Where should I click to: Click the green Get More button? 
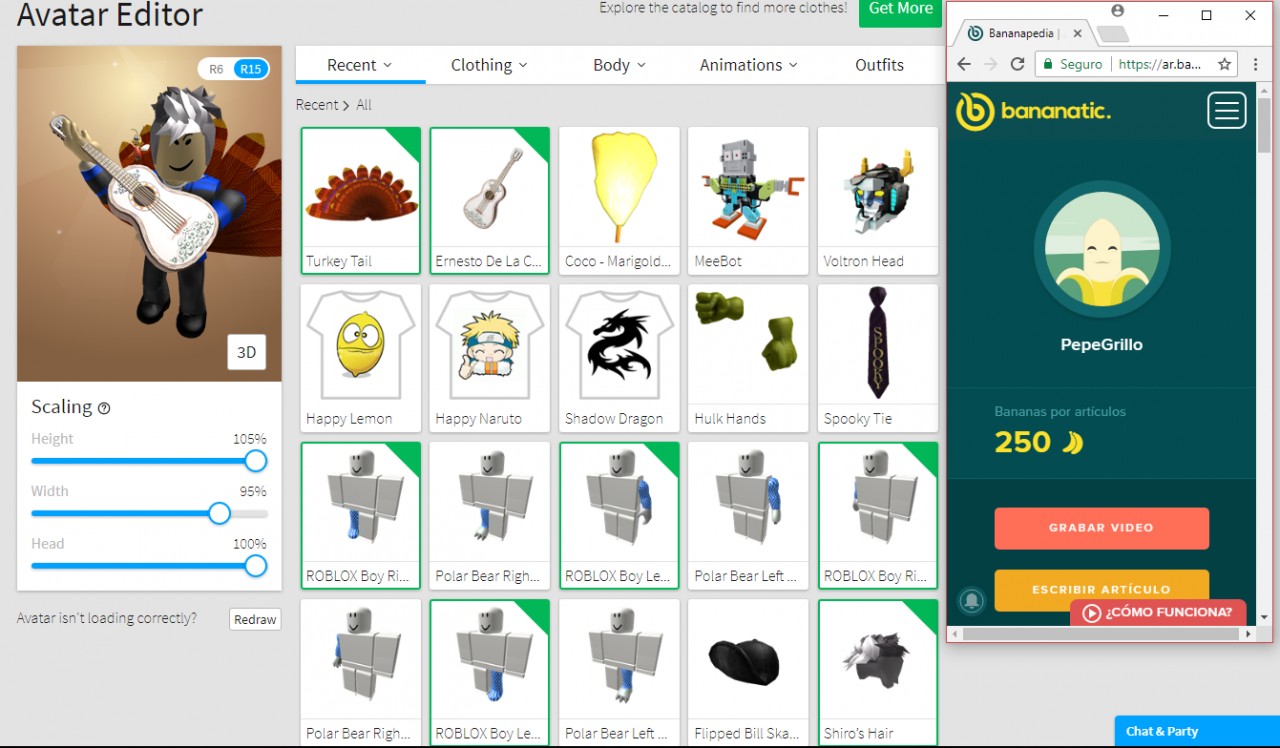(x=900, y=10)
